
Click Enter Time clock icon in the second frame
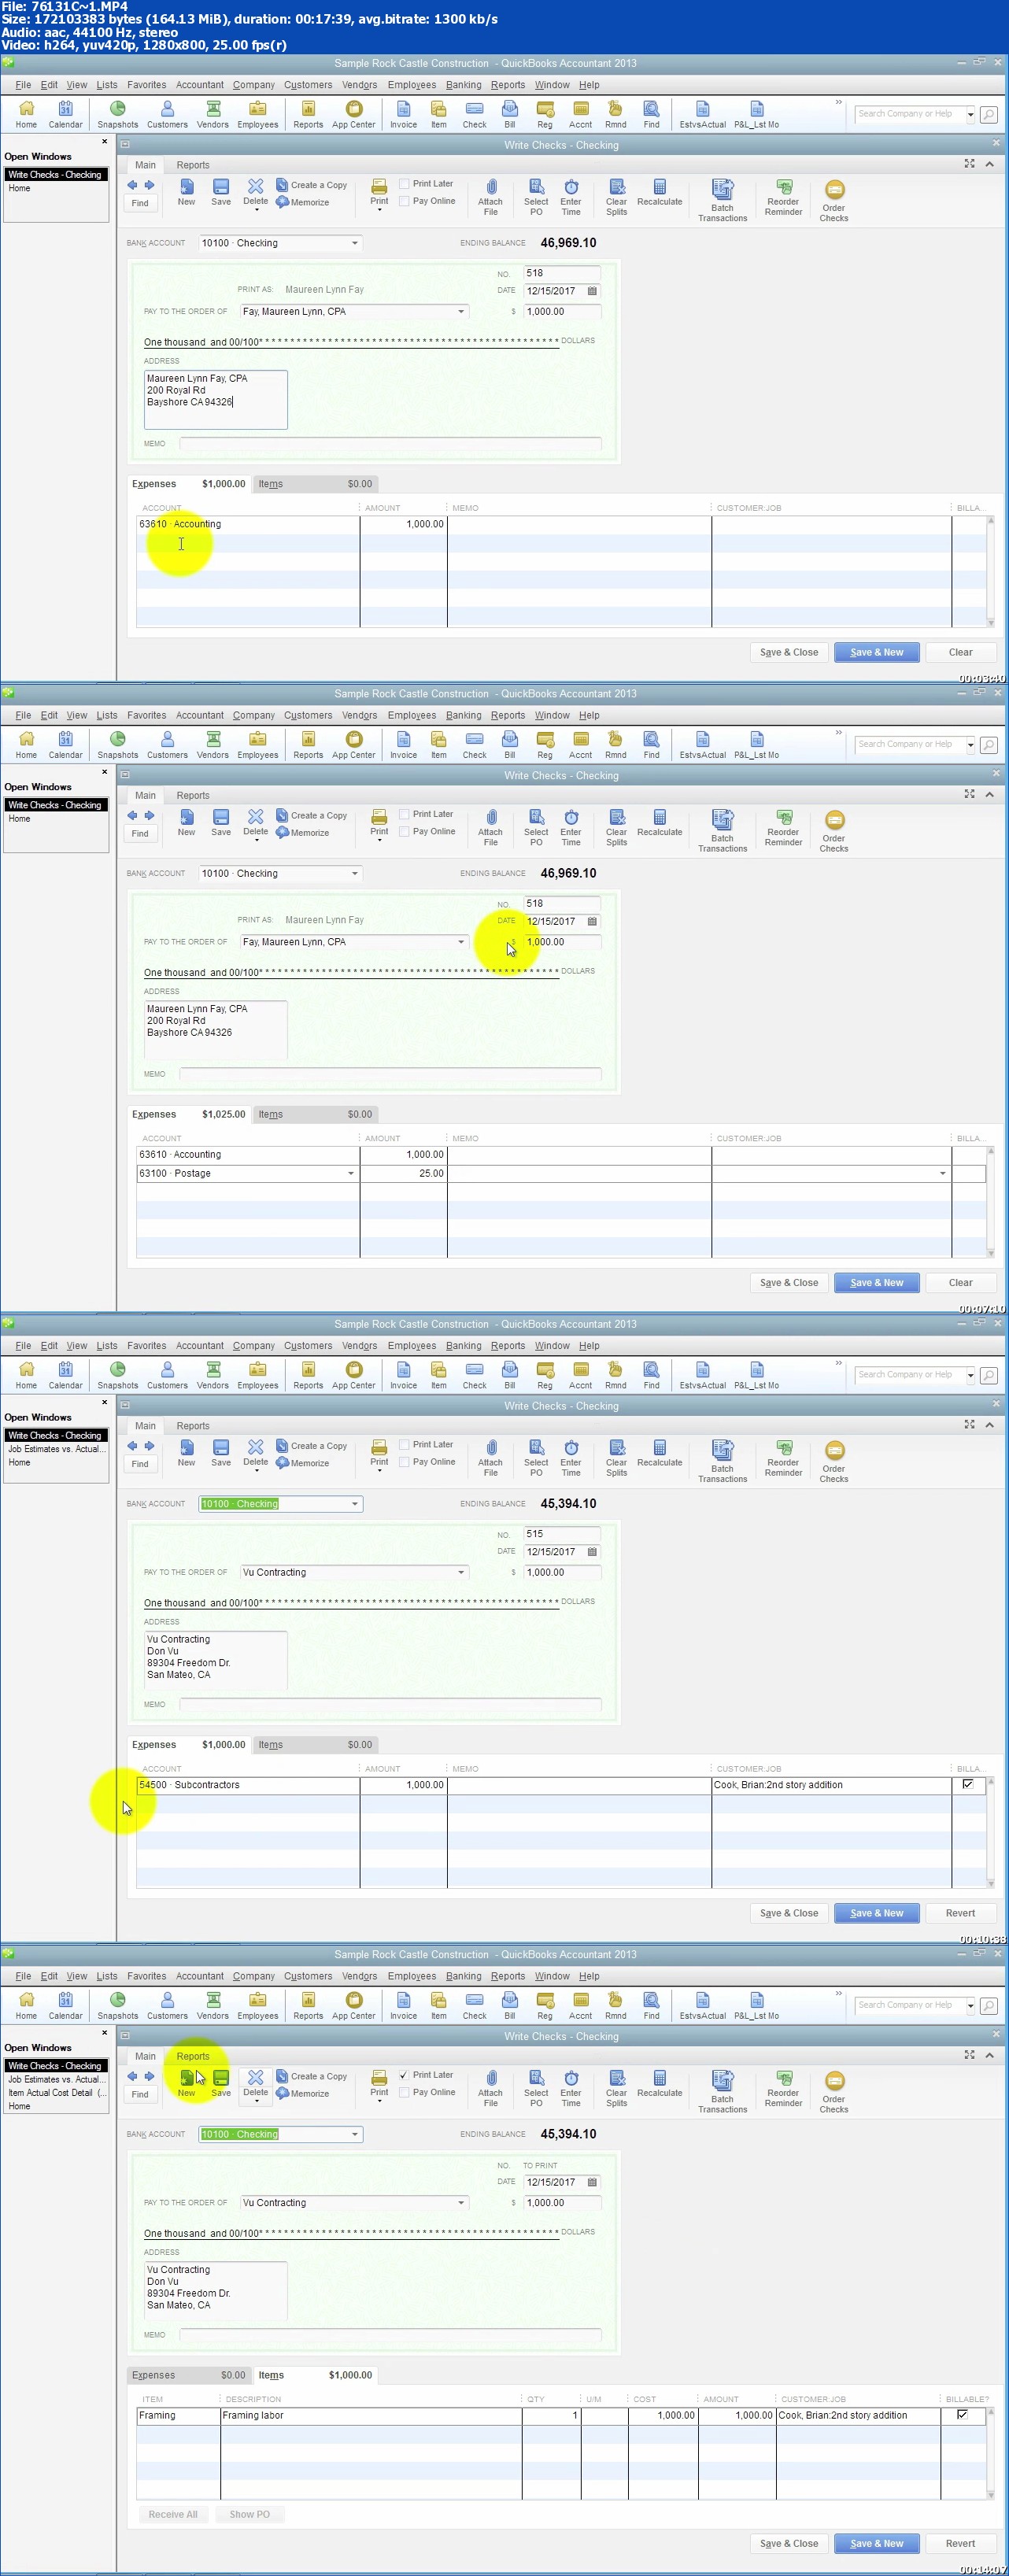click(x=571, y=827)
